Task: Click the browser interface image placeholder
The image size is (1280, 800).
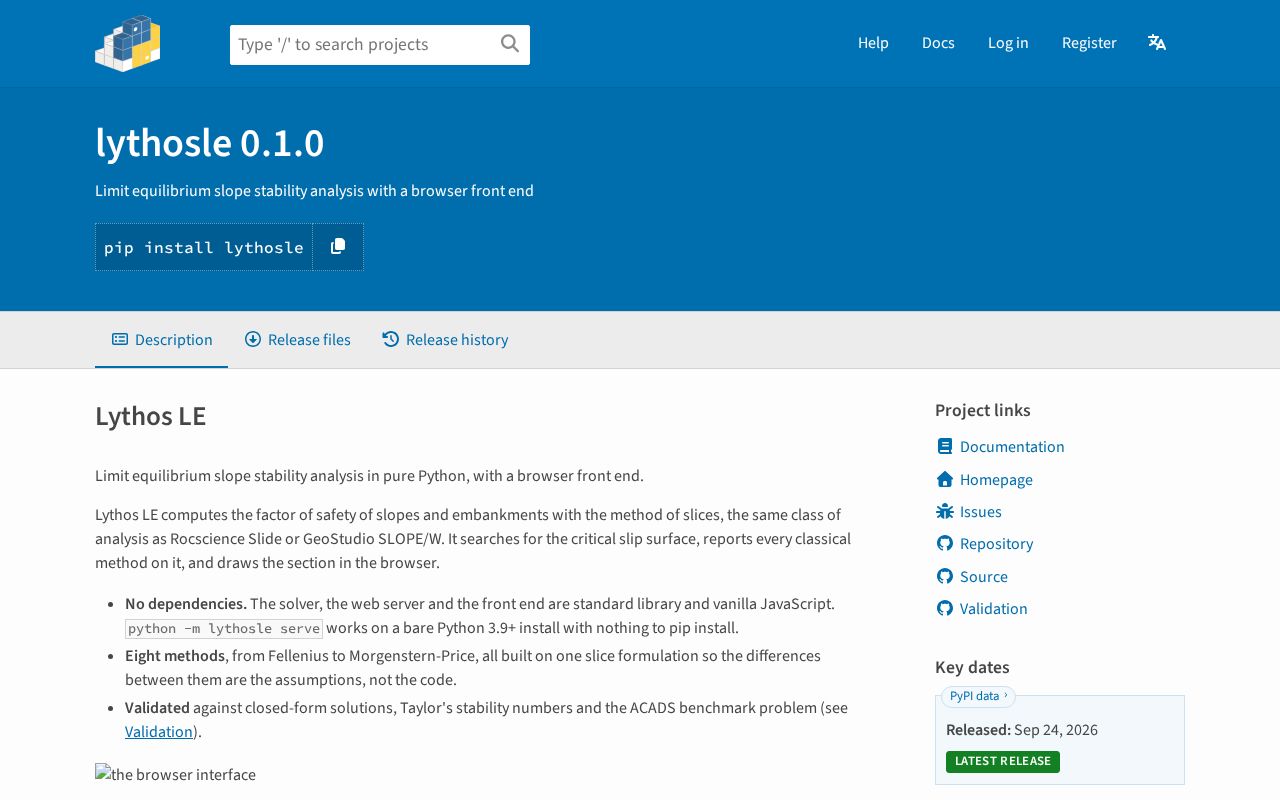Action: [175, 774]
